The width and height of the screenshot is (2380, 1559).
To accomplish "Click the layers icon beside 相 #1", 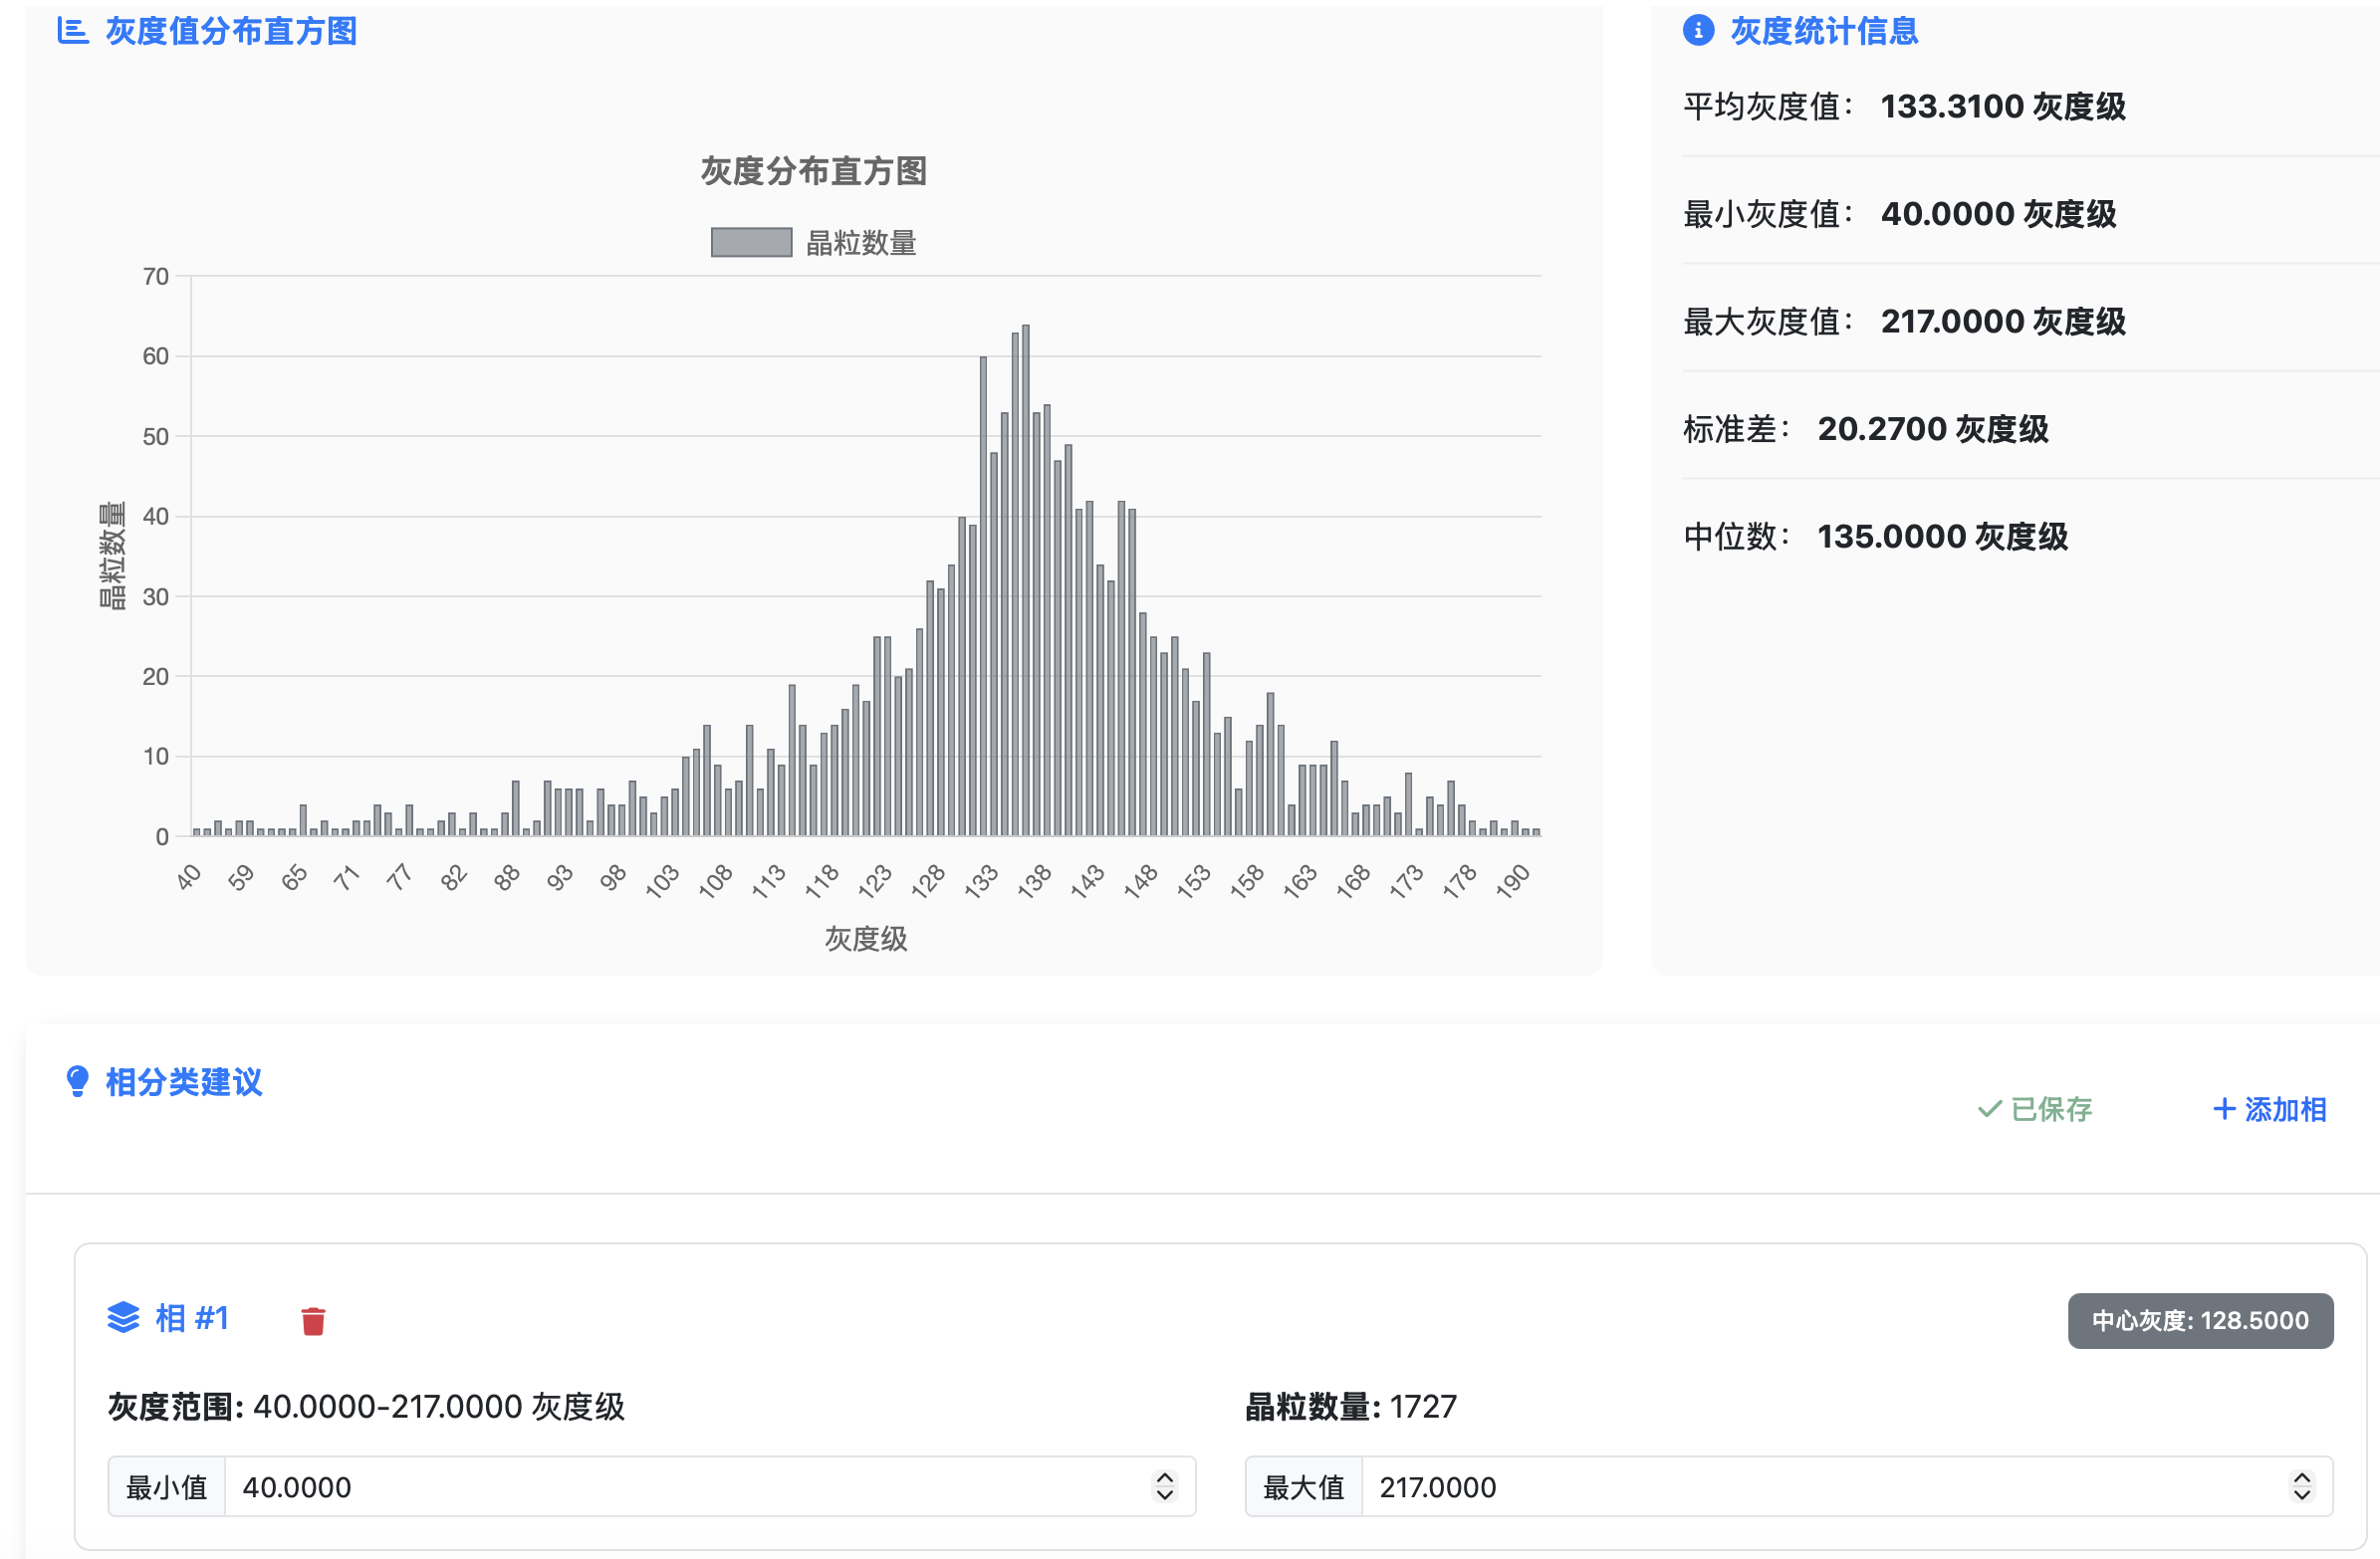I will (x=123, y=1318).
